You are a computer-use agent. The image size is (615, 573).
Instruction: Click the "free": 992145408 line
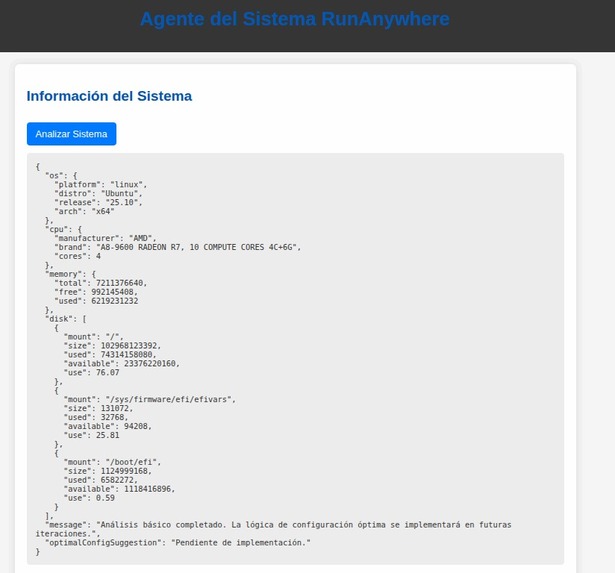96,292
